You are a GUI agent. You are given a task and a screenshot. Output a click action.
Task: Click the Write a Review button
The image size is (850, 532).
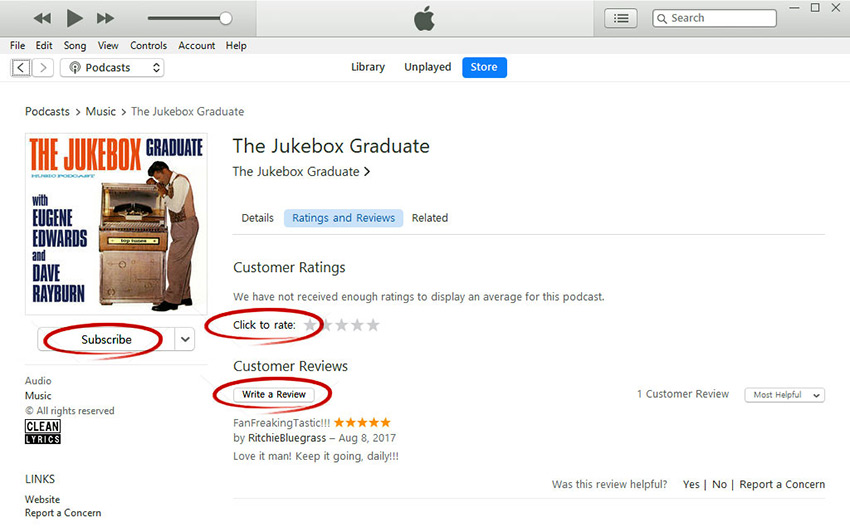(274, 394)
